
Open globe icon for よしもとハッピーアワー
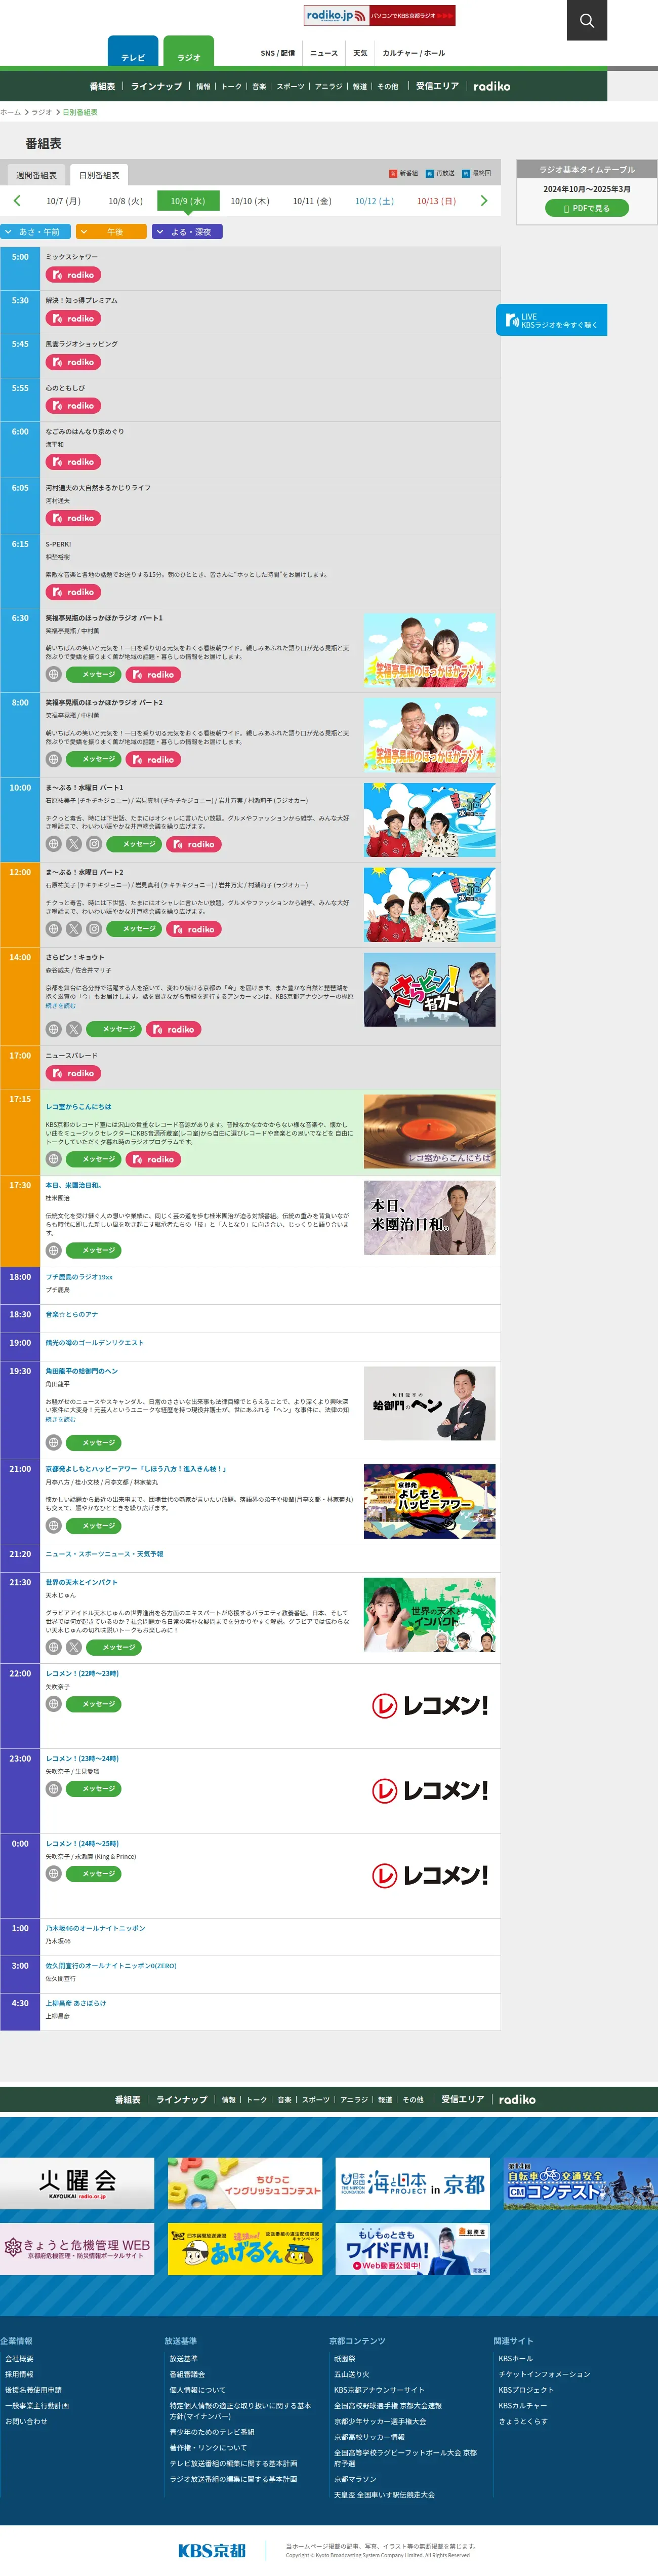click(54, 1526)
